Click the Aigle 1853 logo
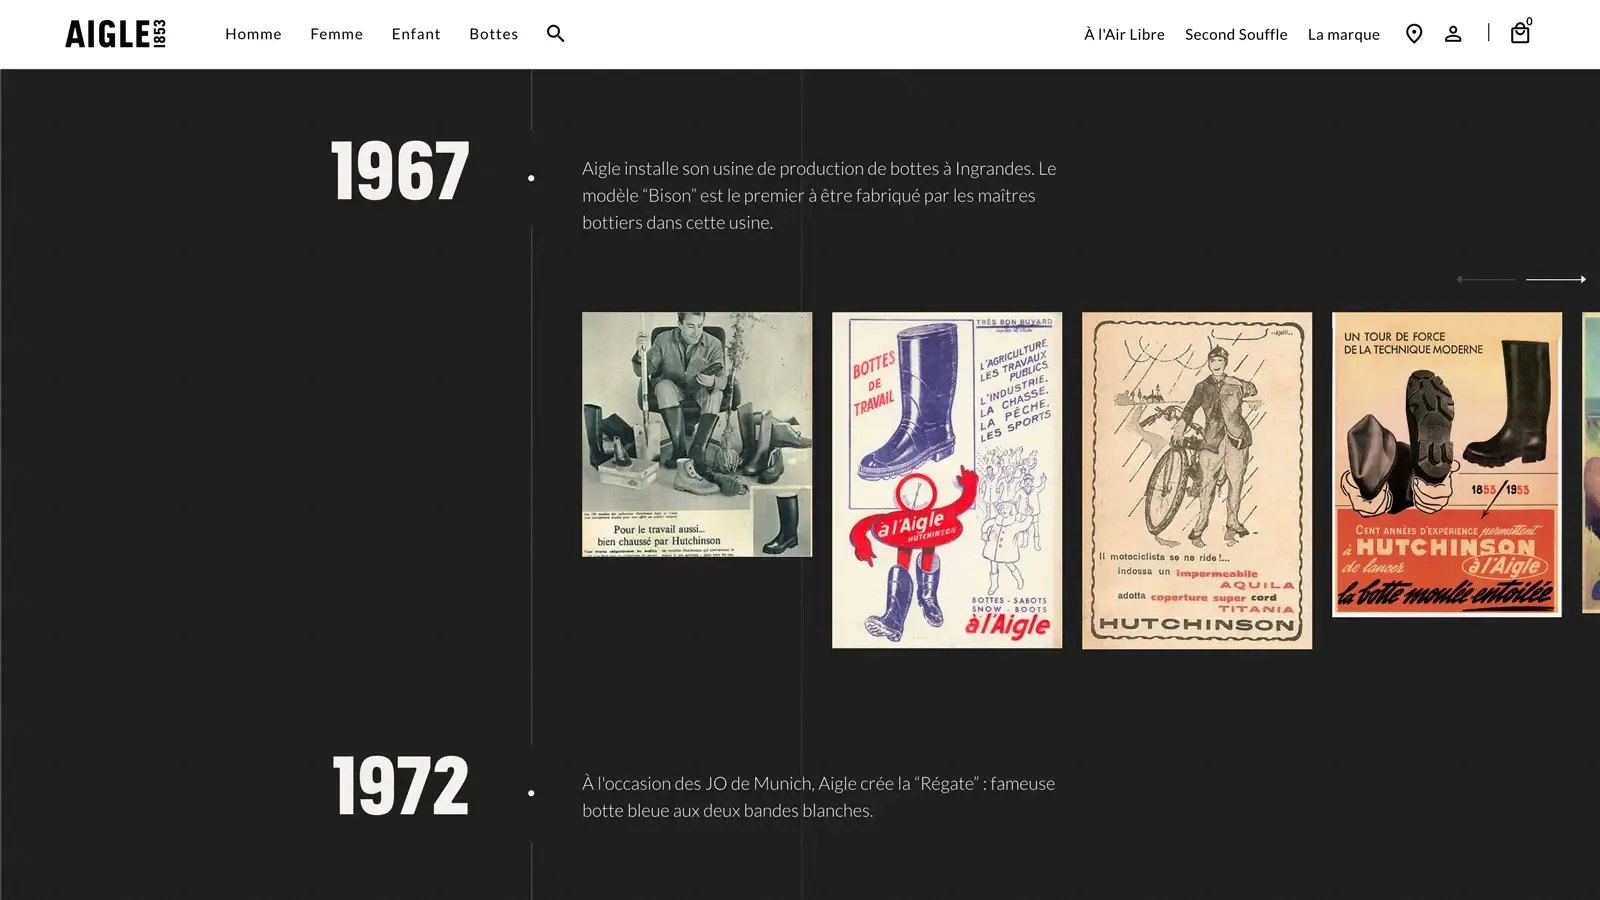Image resolution: width=1600 pixels, height=900 pixels. tap(115, 34)
